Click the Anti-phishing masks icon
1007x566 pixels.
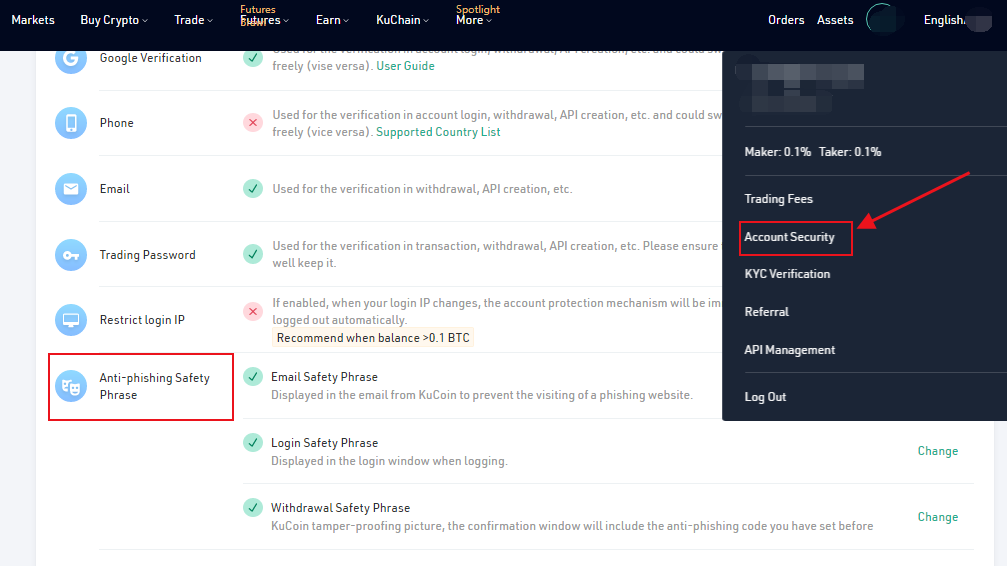71,386
